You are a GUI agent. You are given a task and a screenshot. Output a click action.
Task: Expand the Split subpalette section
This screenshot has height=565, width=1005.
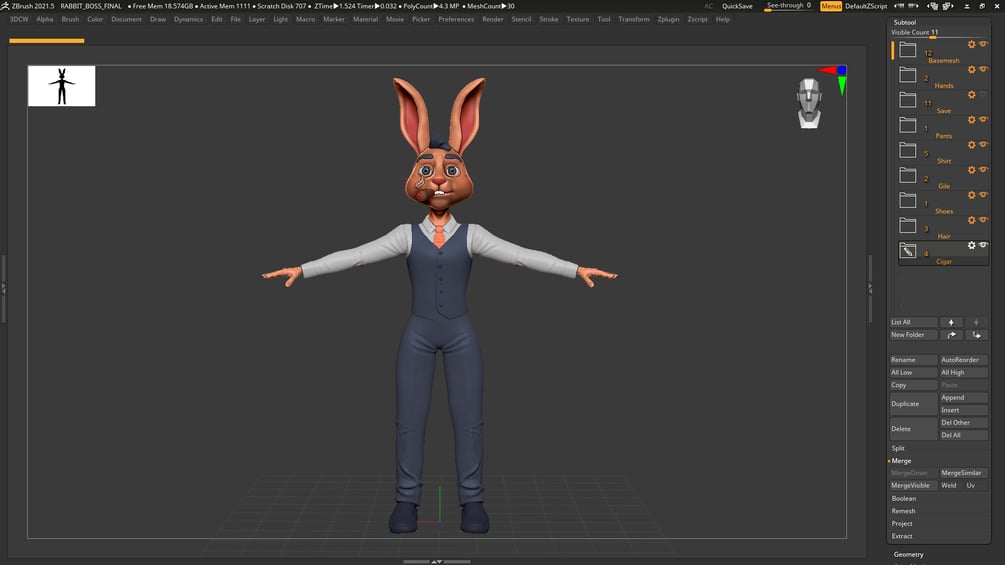[898, 448]
